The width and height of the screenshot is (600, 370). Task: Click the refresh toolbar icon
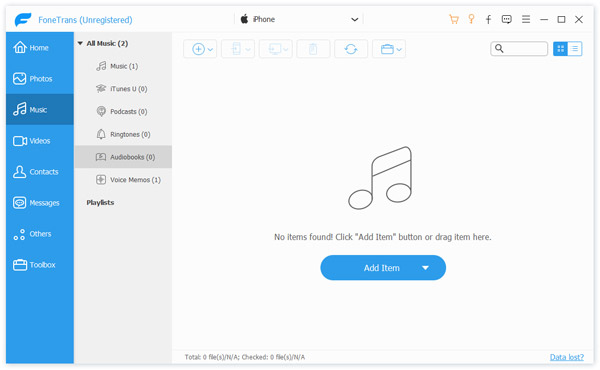pyautogui.click(x=351, y=49)
